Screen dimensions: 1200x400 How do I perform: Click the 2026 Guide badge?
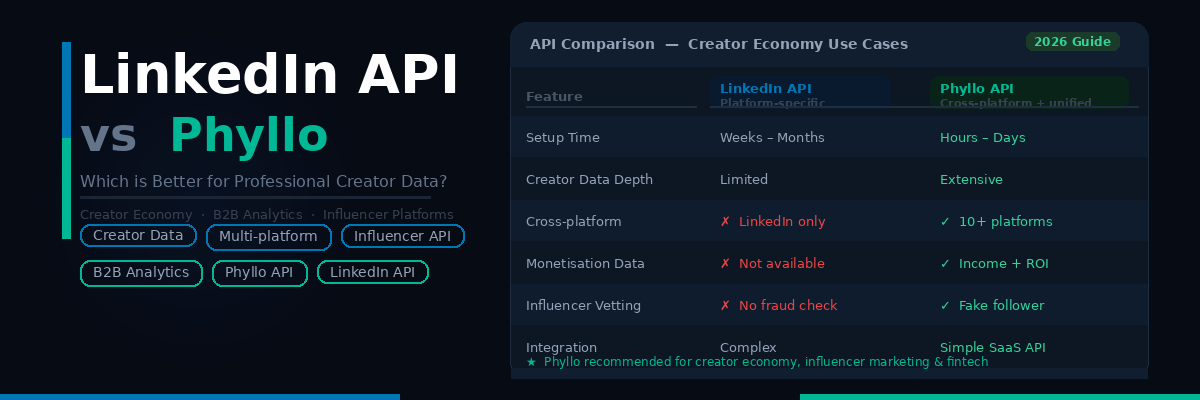point(1072,42)
